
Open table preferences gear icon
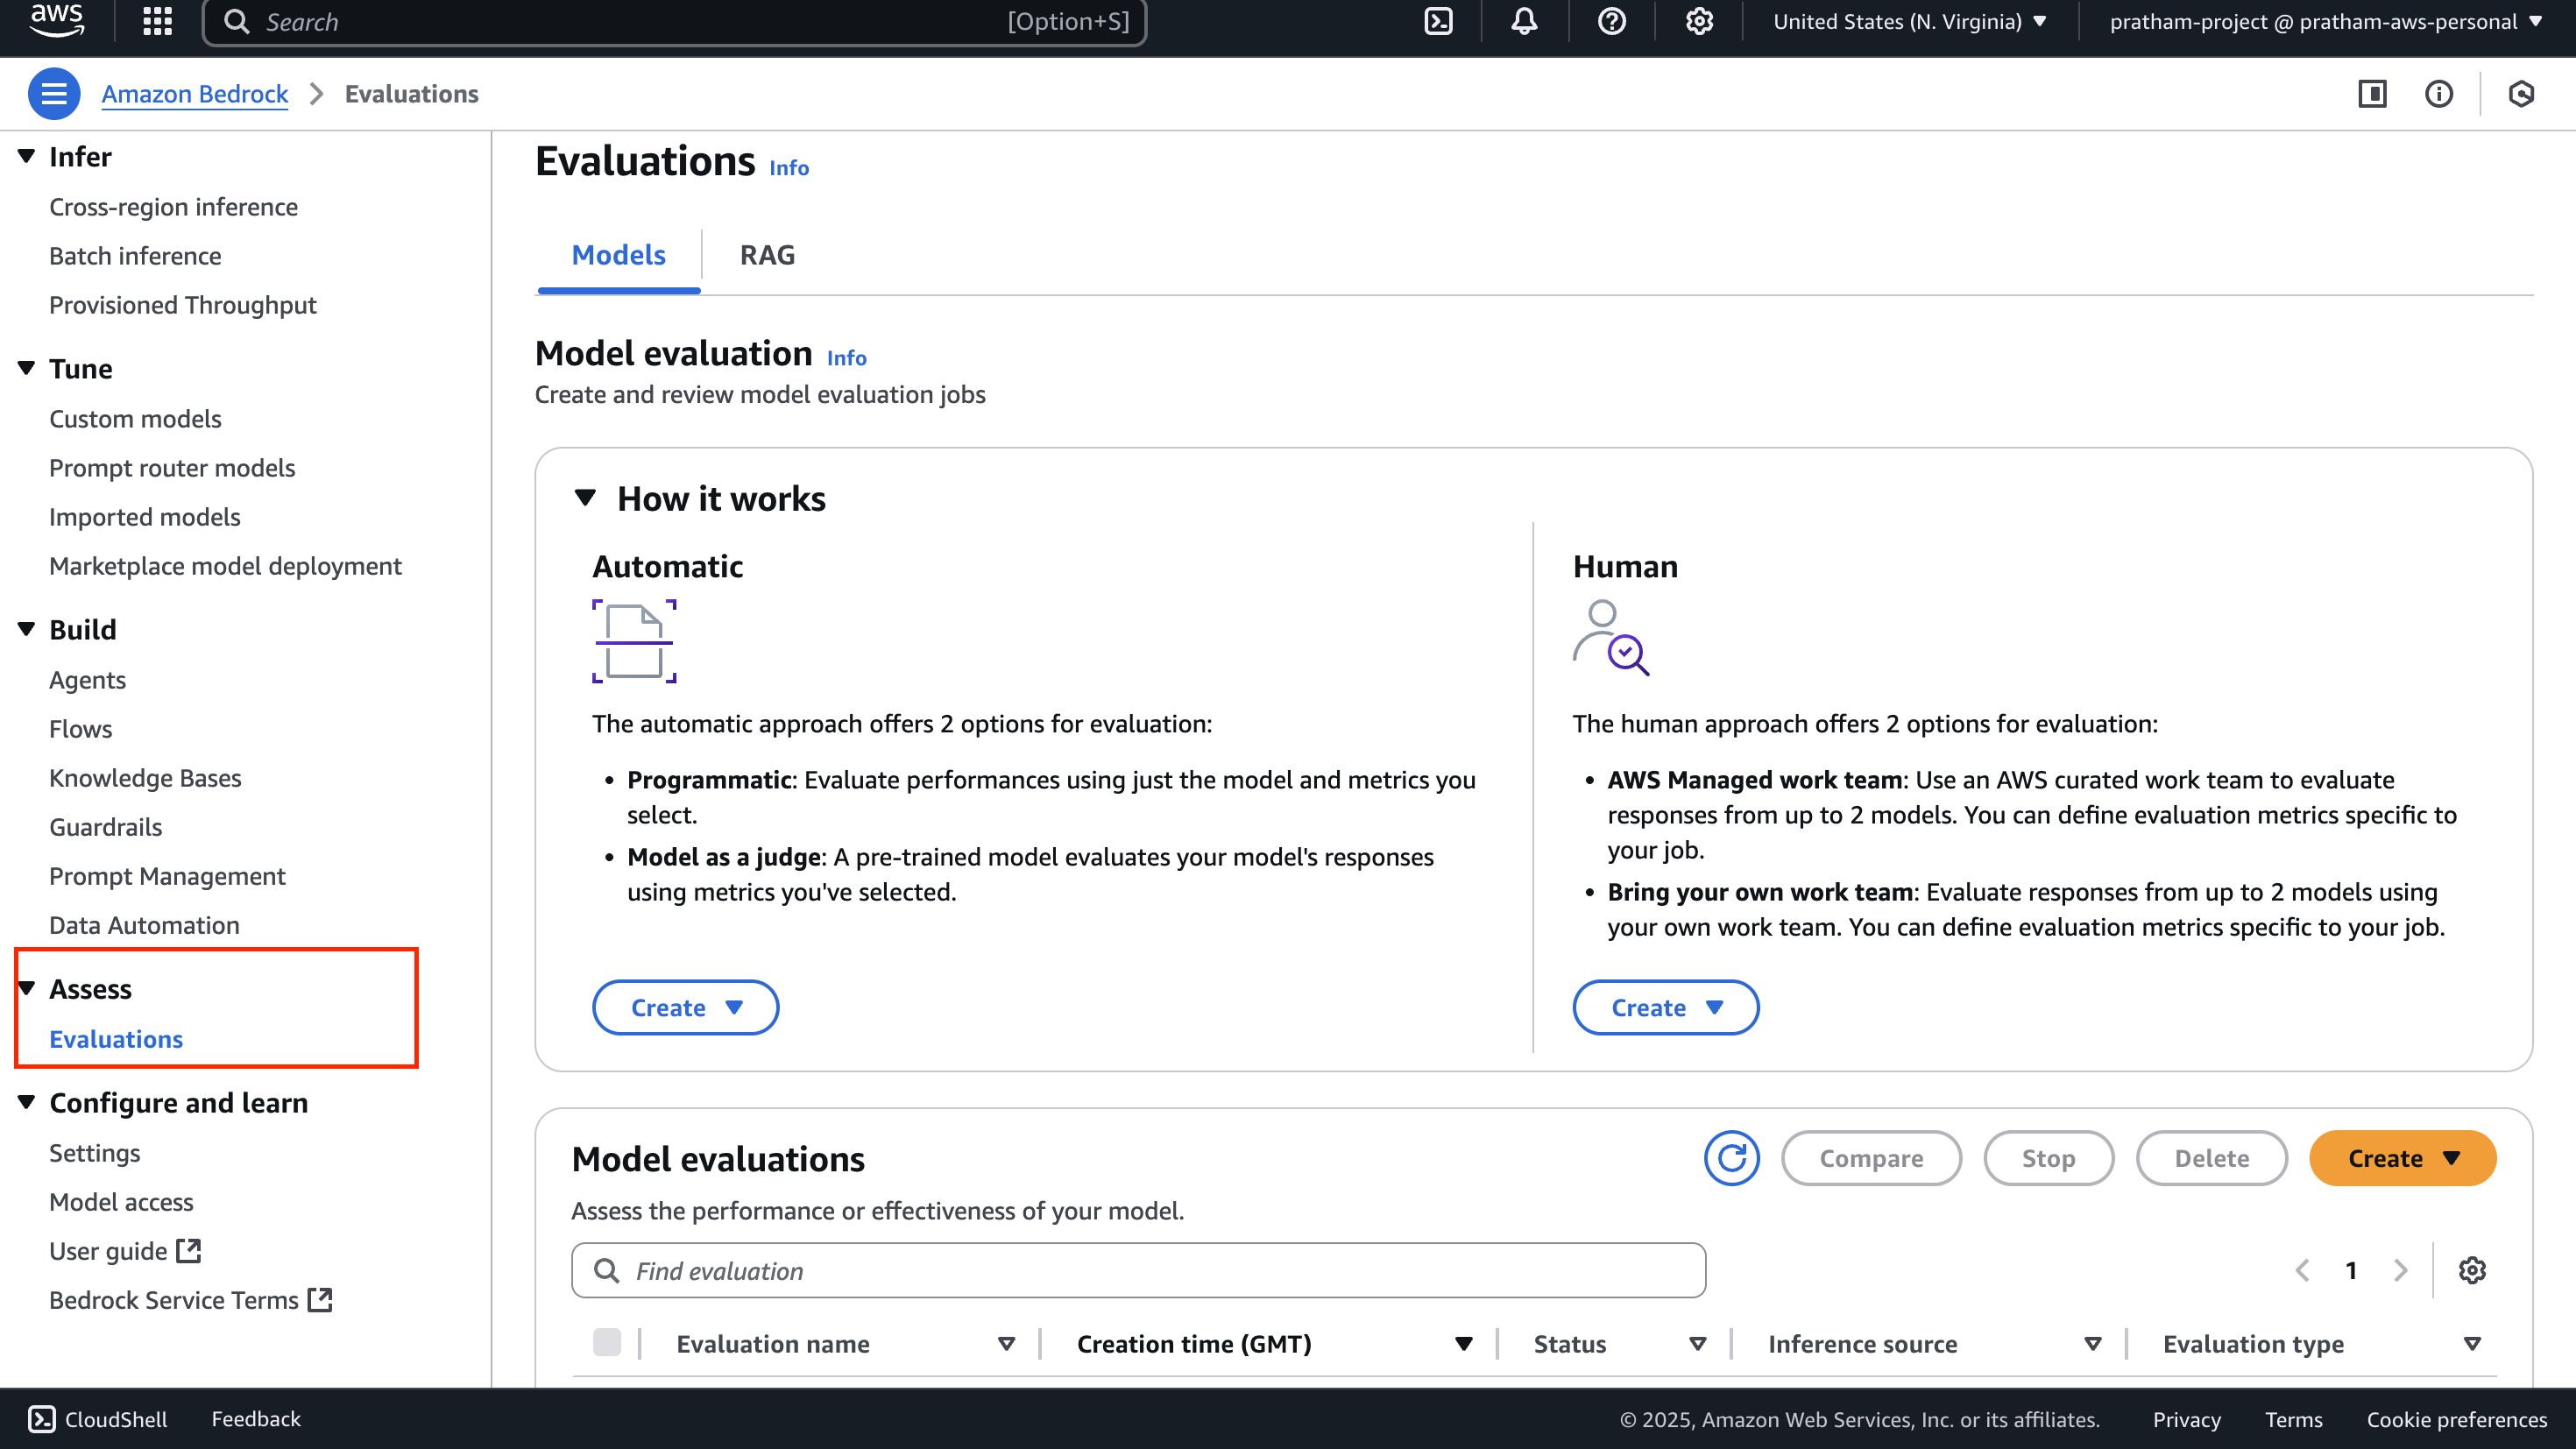(2472, 1270)
